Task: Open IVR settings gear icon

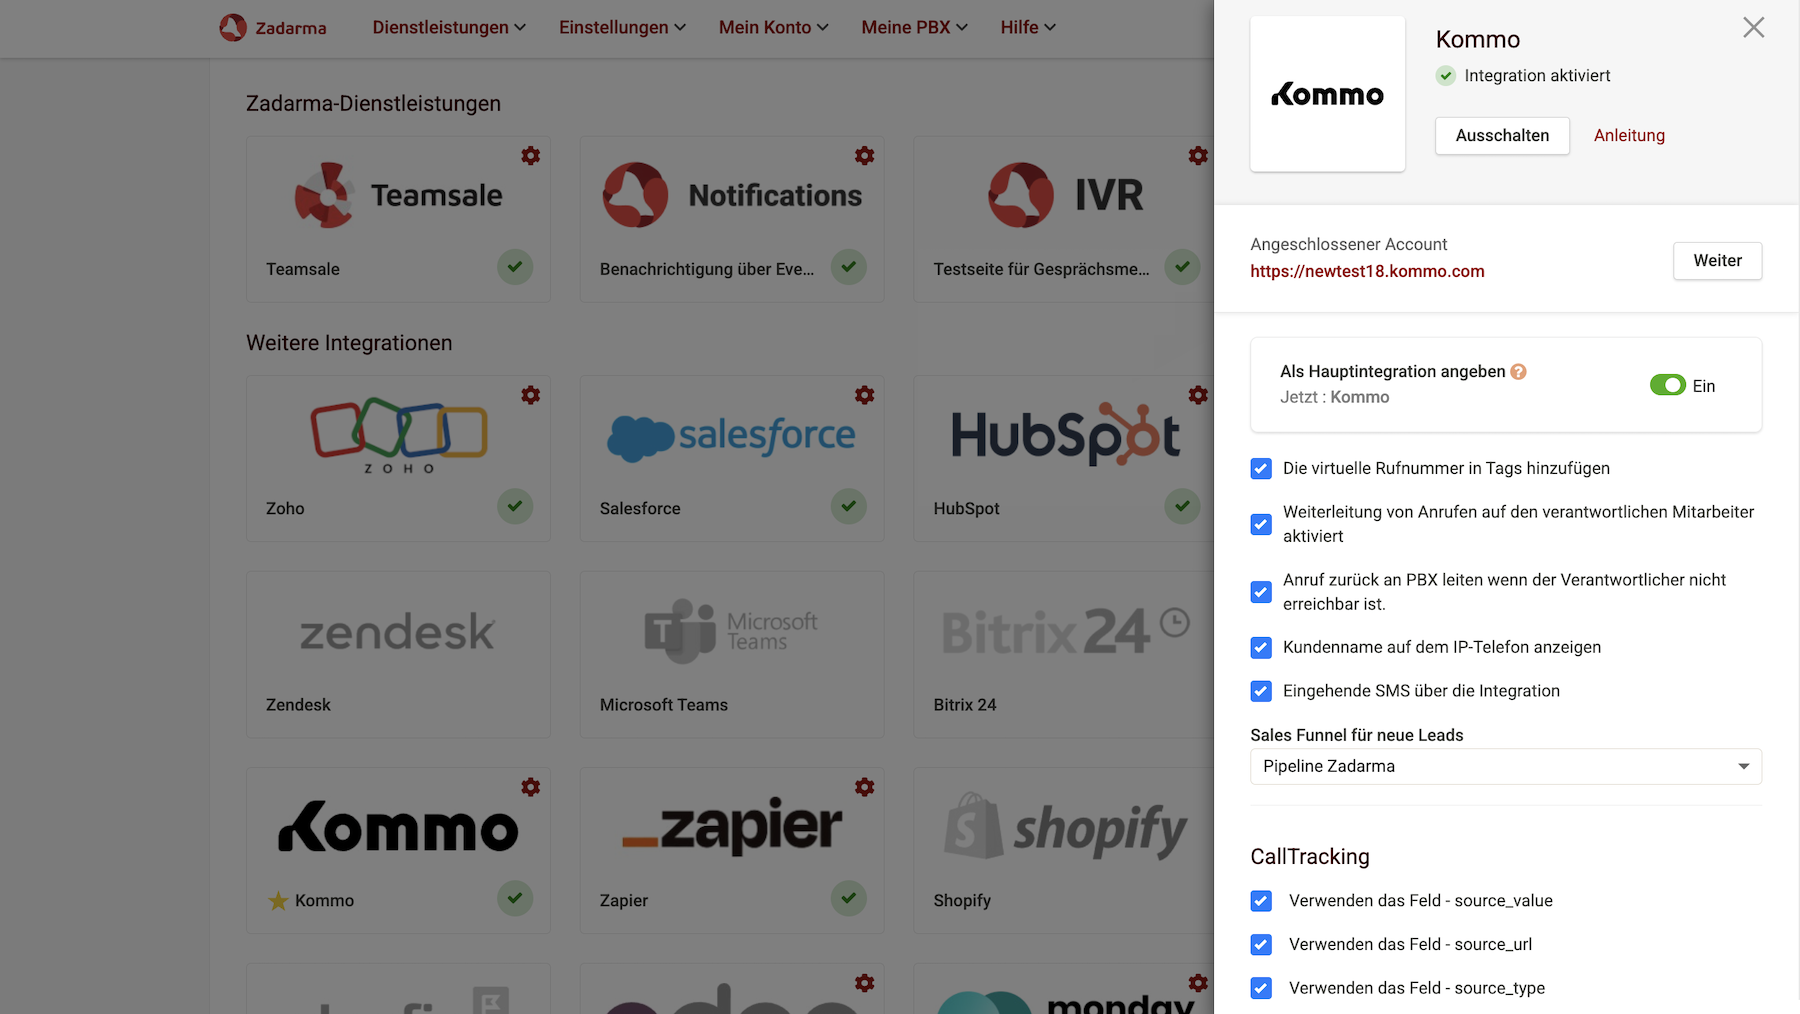Action: point(1198,156)
